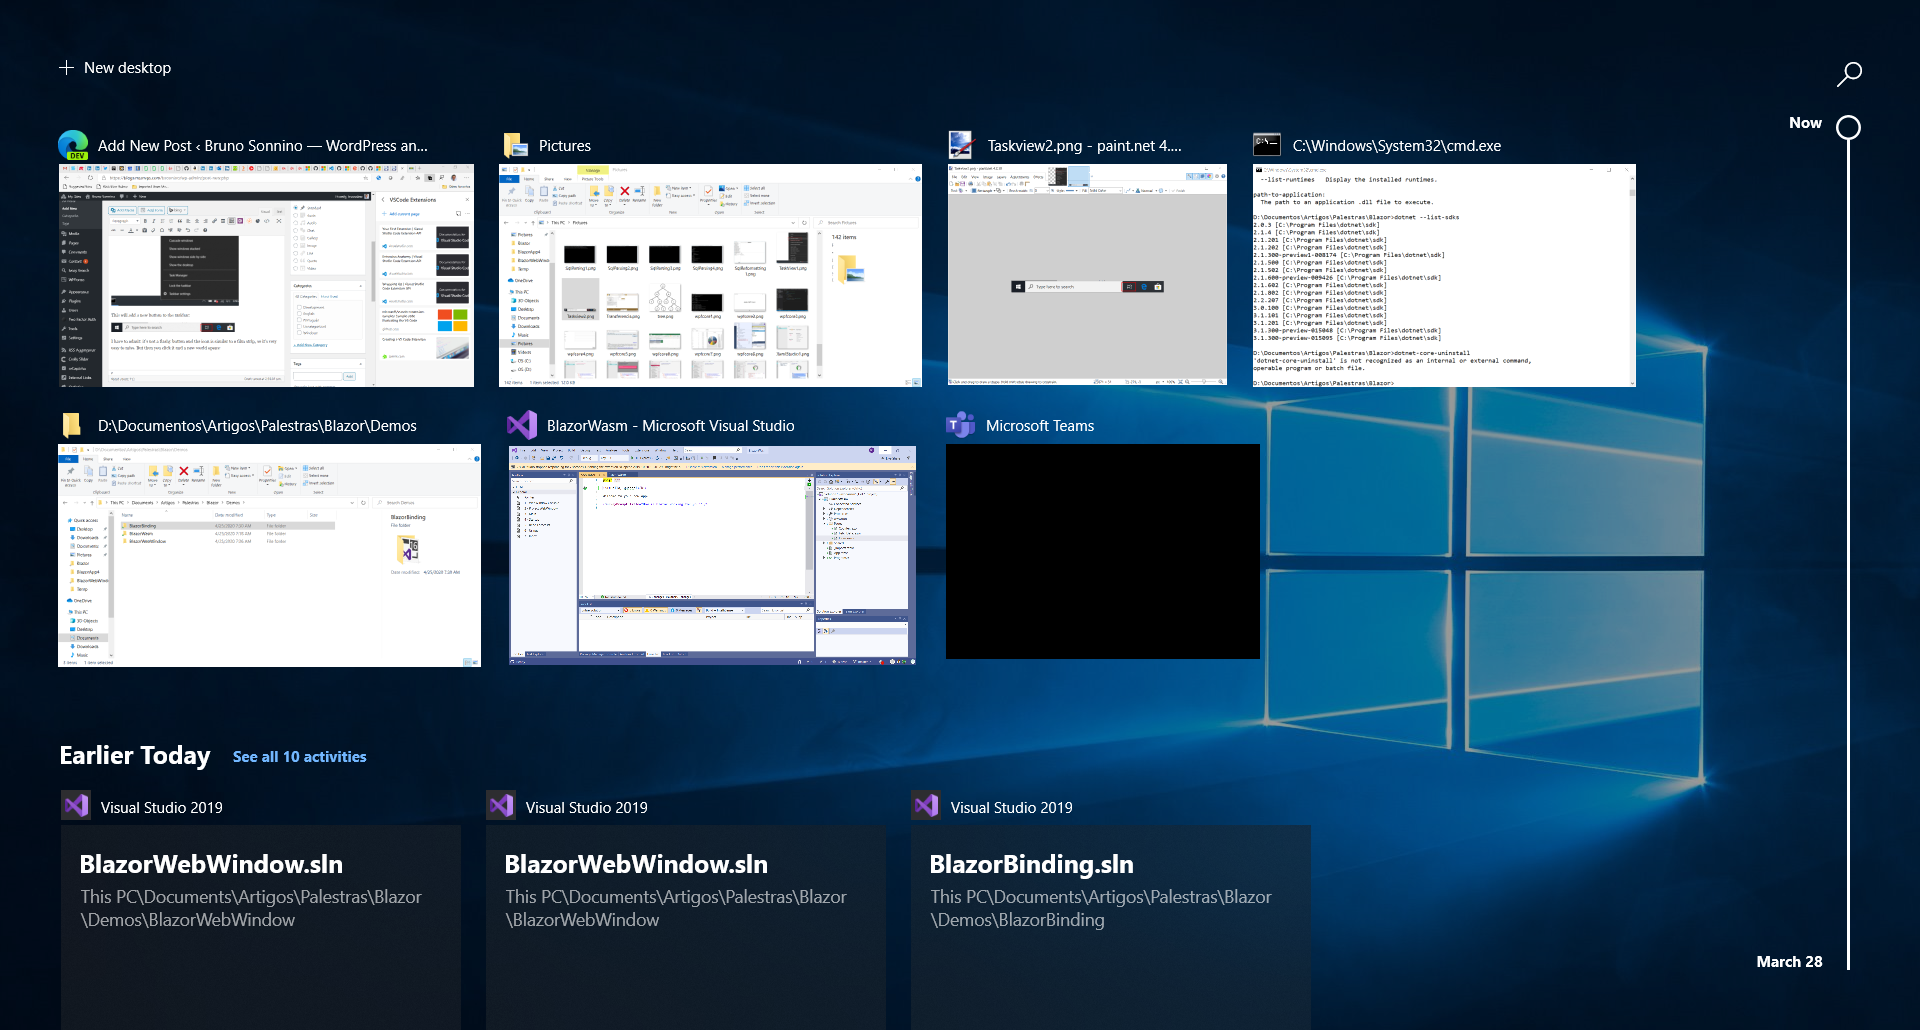Click the folder icon beside Pictures title
The image size is (1920, 1030).
pos(516,145)
